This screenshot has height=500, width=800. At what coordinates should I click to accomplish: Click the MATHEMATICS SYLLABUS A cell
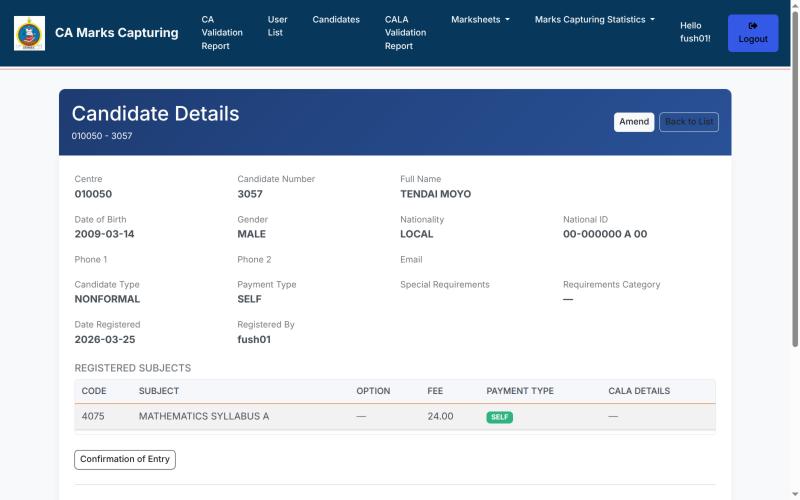coord(204,416)
